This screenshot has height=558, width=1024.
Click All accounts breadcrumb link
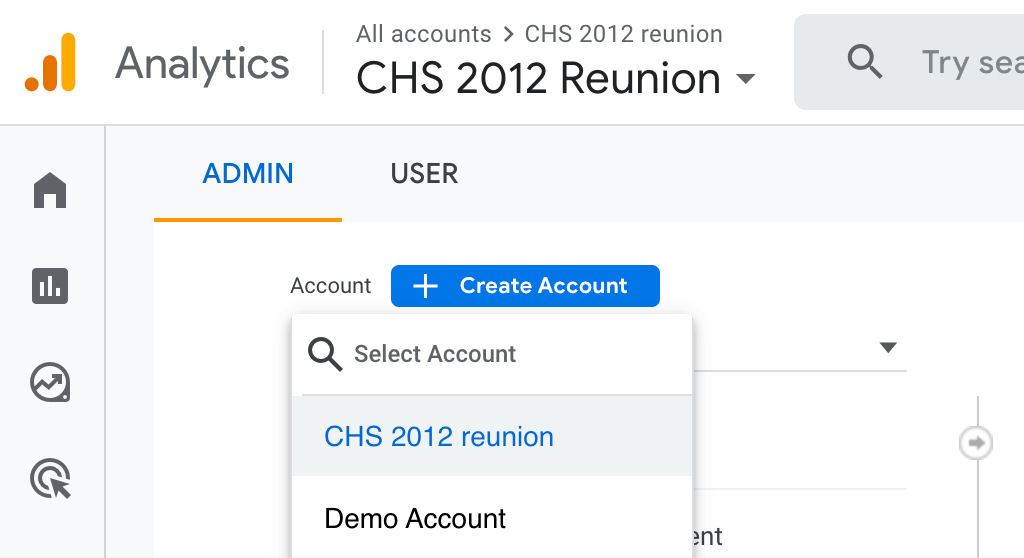[x=423, y=34]
